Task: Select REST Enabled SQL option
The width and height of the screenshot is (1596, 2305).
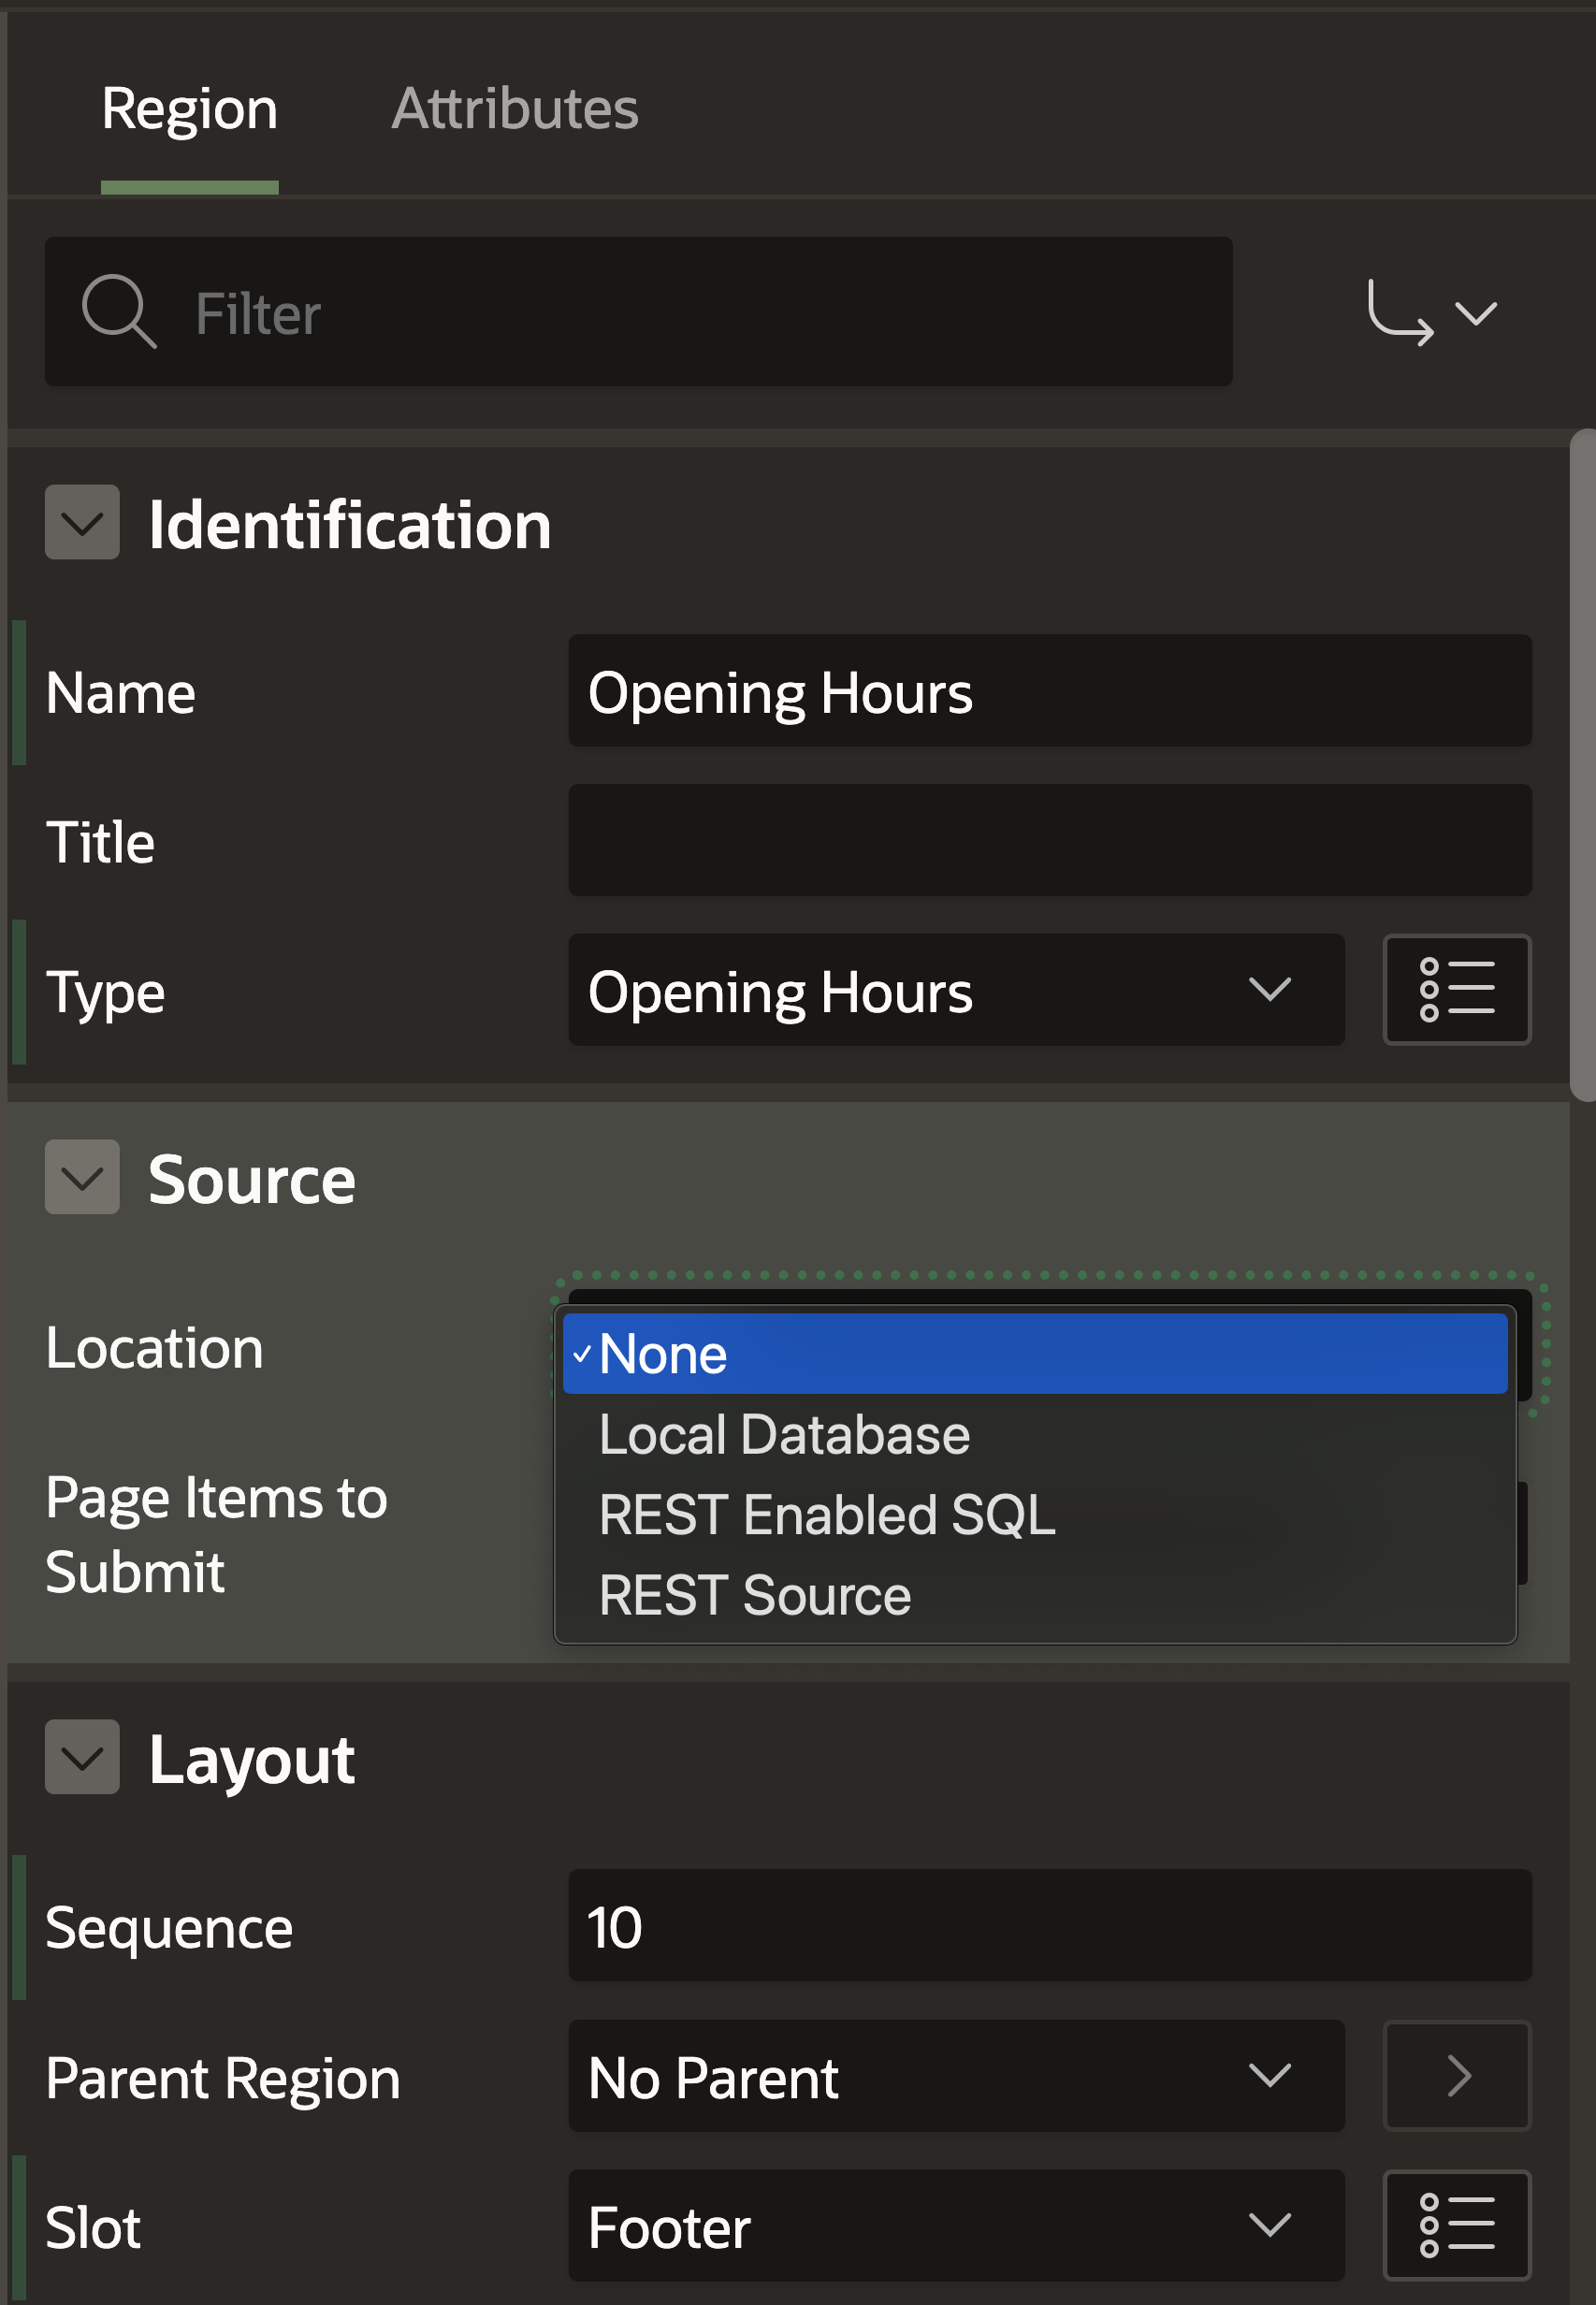Action: (x=826, y=1515)
